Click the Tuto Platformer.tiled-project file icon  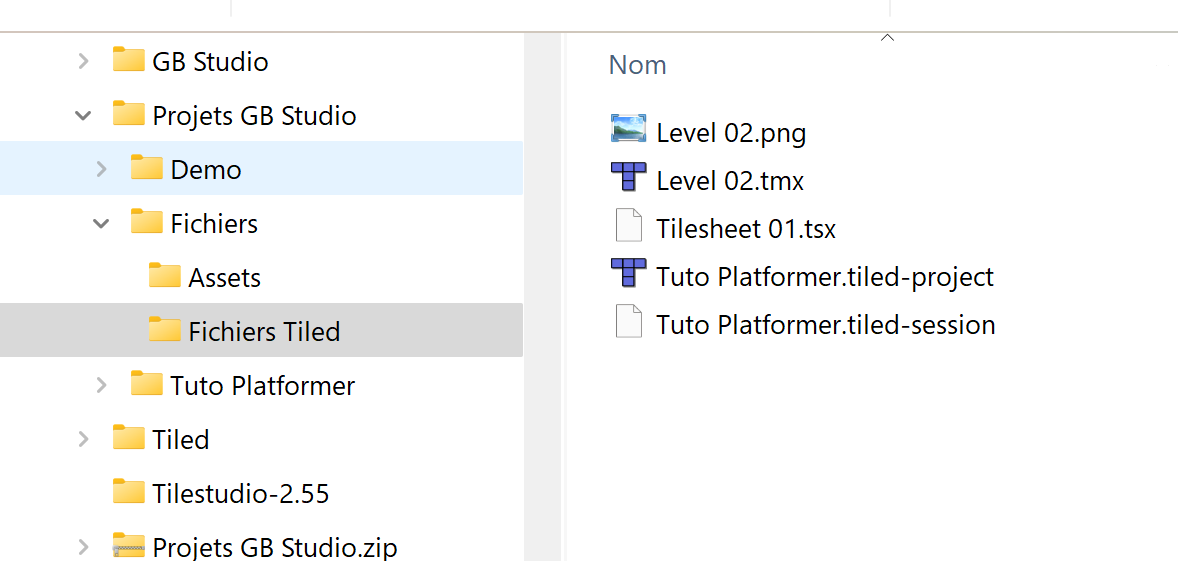point(628,274)
